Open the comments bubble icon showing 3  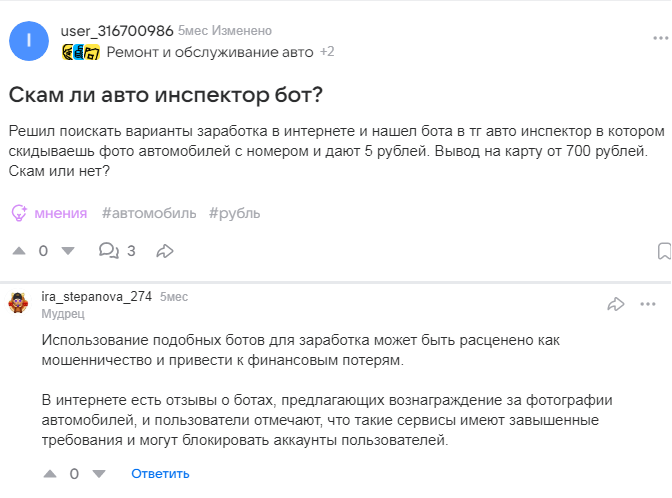(108, 250)
